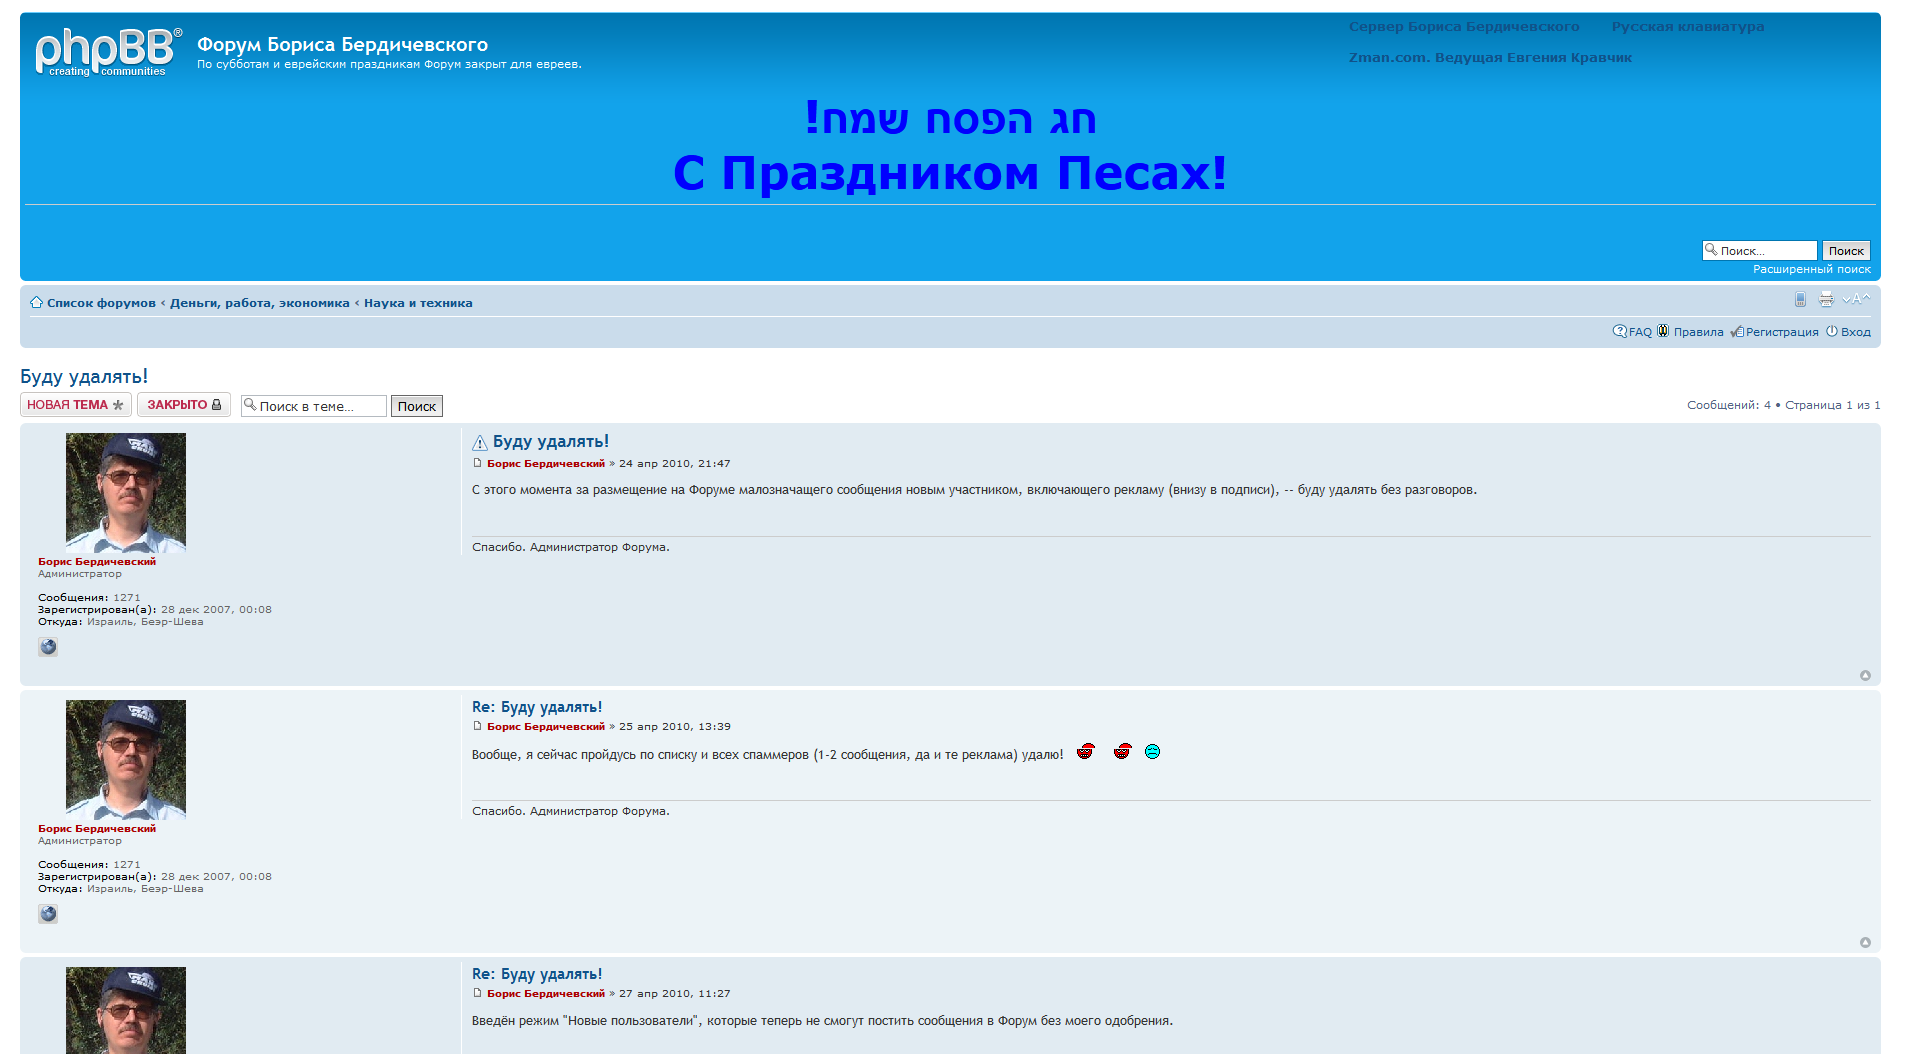The width and height of the screenshot is (1918, 1054).
Task: Click the Вход login link
Action: click(x=1855, y=332)
